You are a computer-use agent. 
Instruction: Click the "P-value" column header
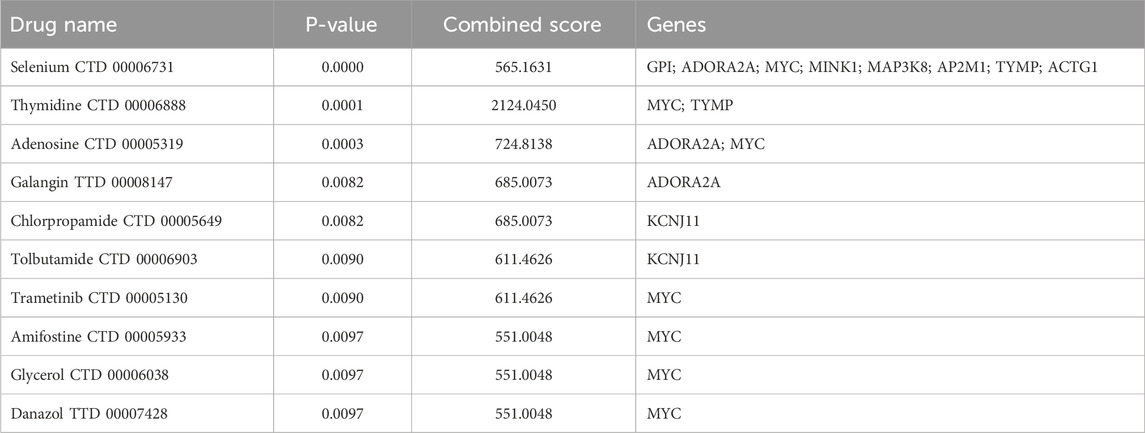pos(340,23)
